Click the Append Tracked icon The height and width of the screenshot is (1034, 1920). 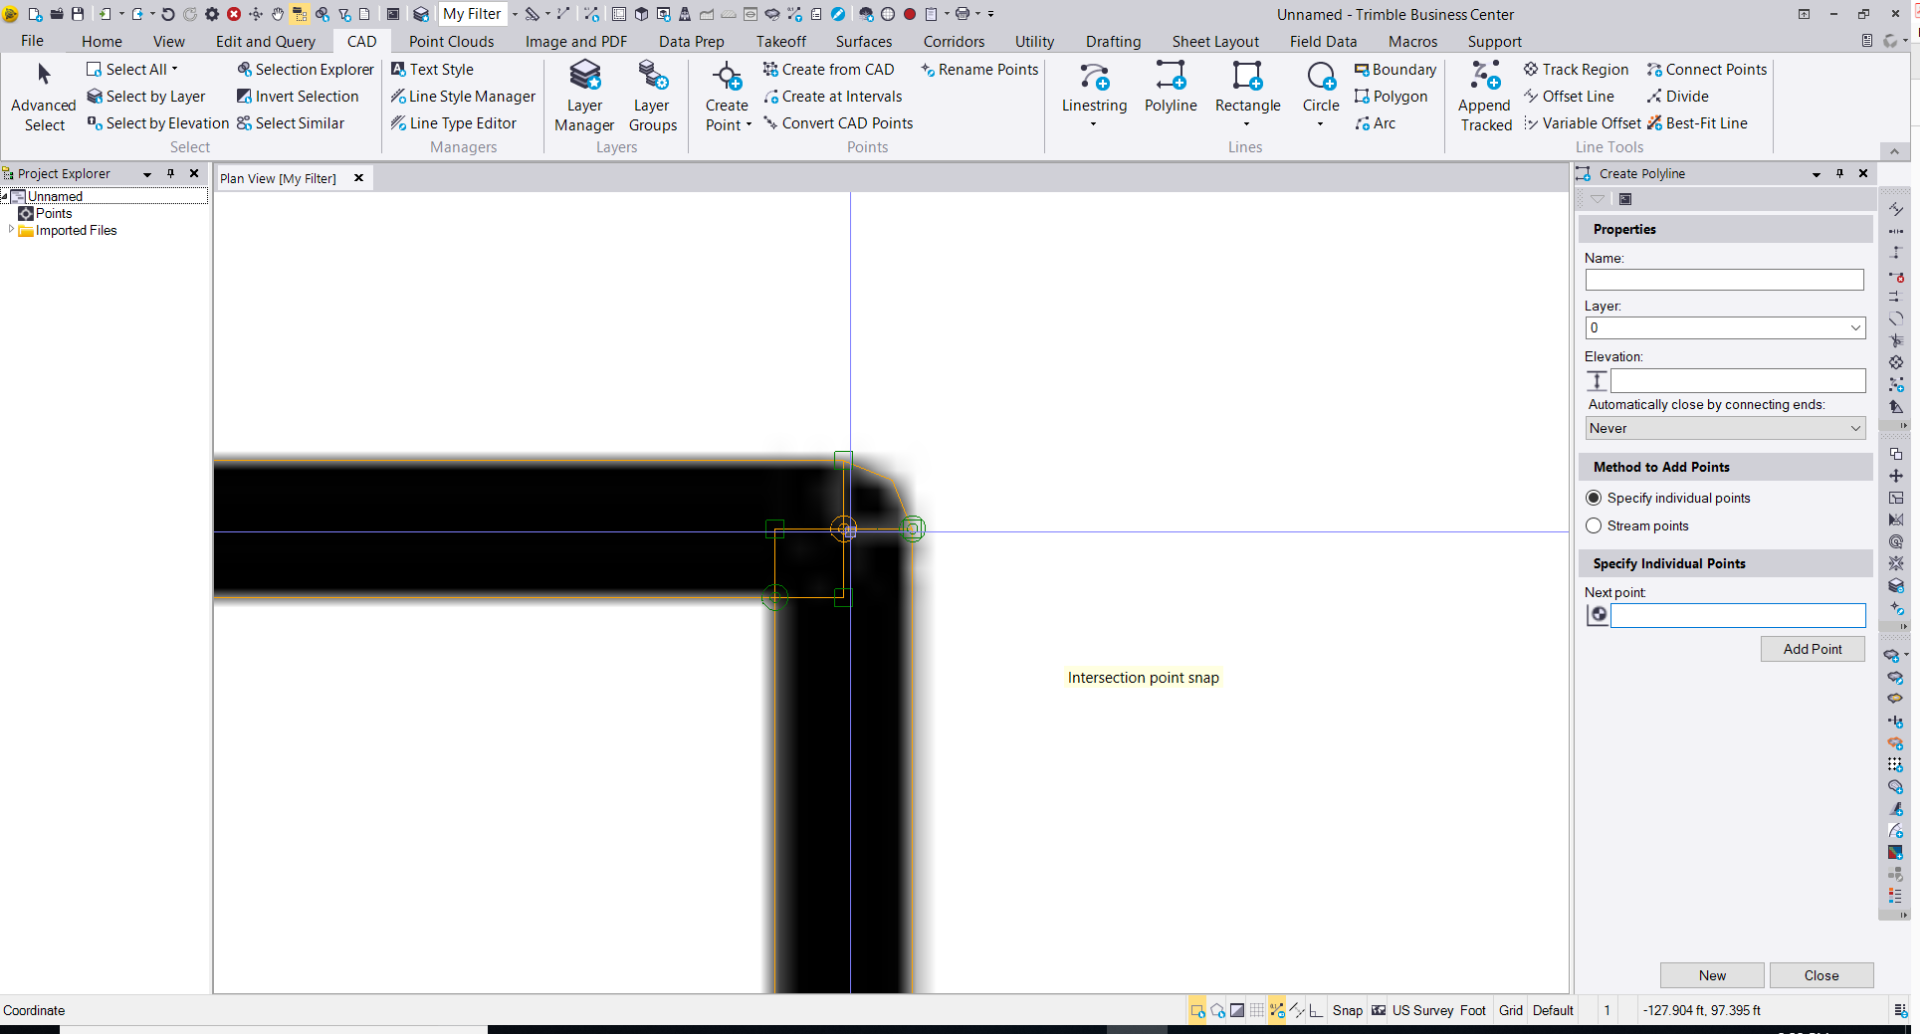[x=1485, y=77]
